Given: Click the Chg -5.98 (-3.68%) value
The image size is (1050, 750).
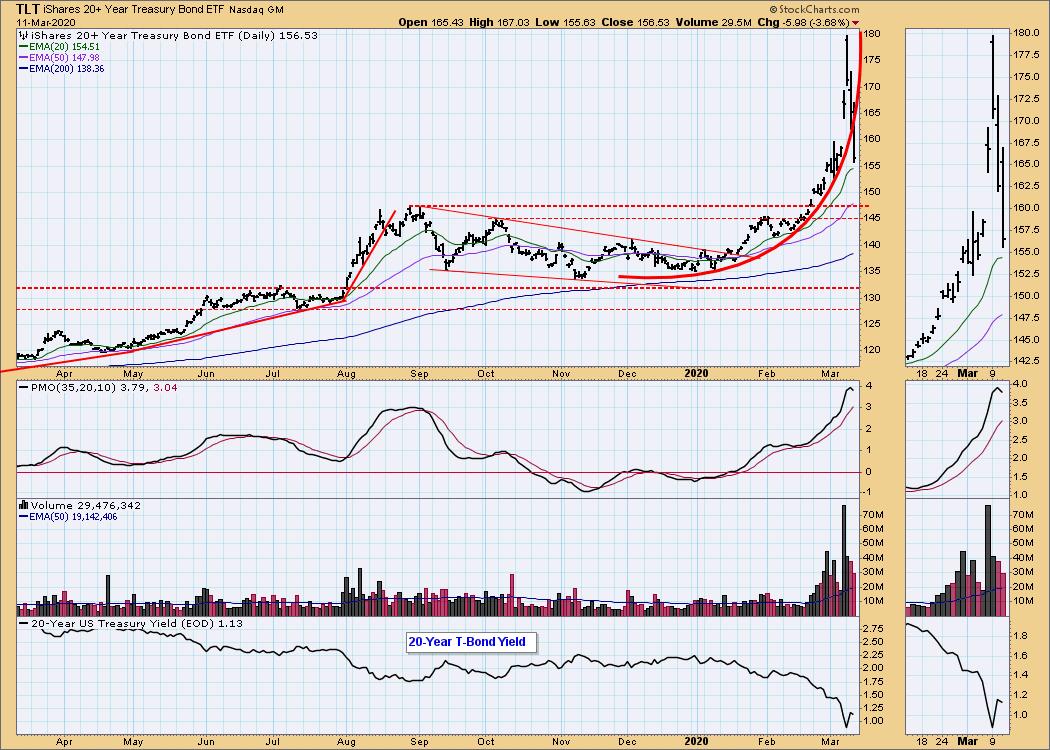Looking at the screenshot, I should pos(803,22).
